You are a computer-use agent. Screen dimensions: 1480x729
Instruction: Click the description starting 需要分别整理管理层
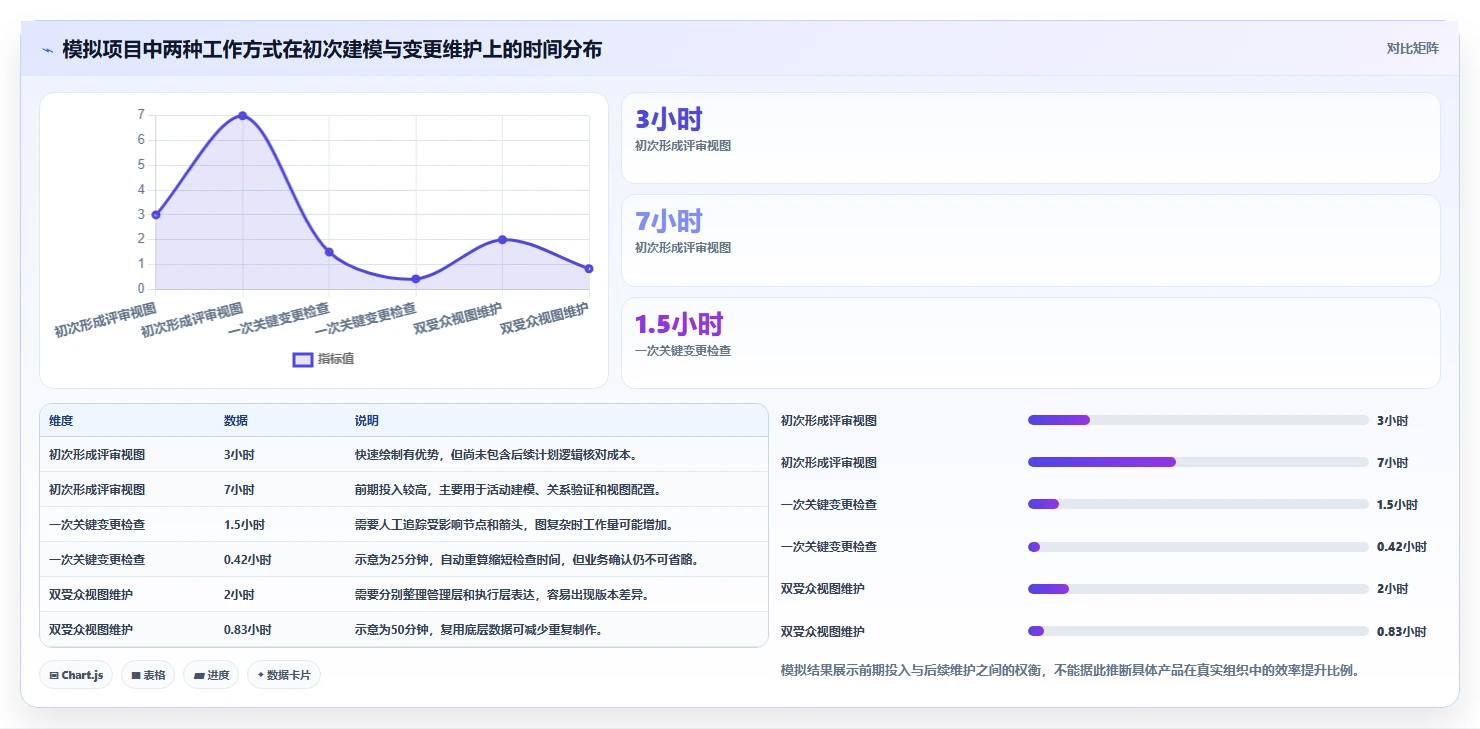[502, 595]
